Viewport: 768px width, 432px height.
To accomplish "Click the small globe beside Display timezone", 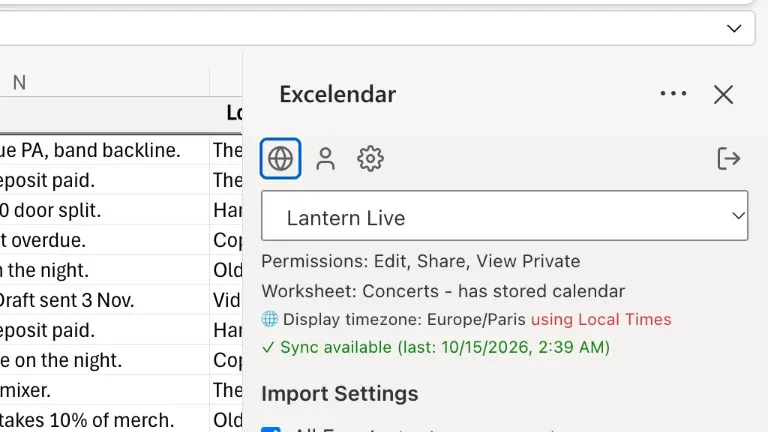I will coord(269,319).
